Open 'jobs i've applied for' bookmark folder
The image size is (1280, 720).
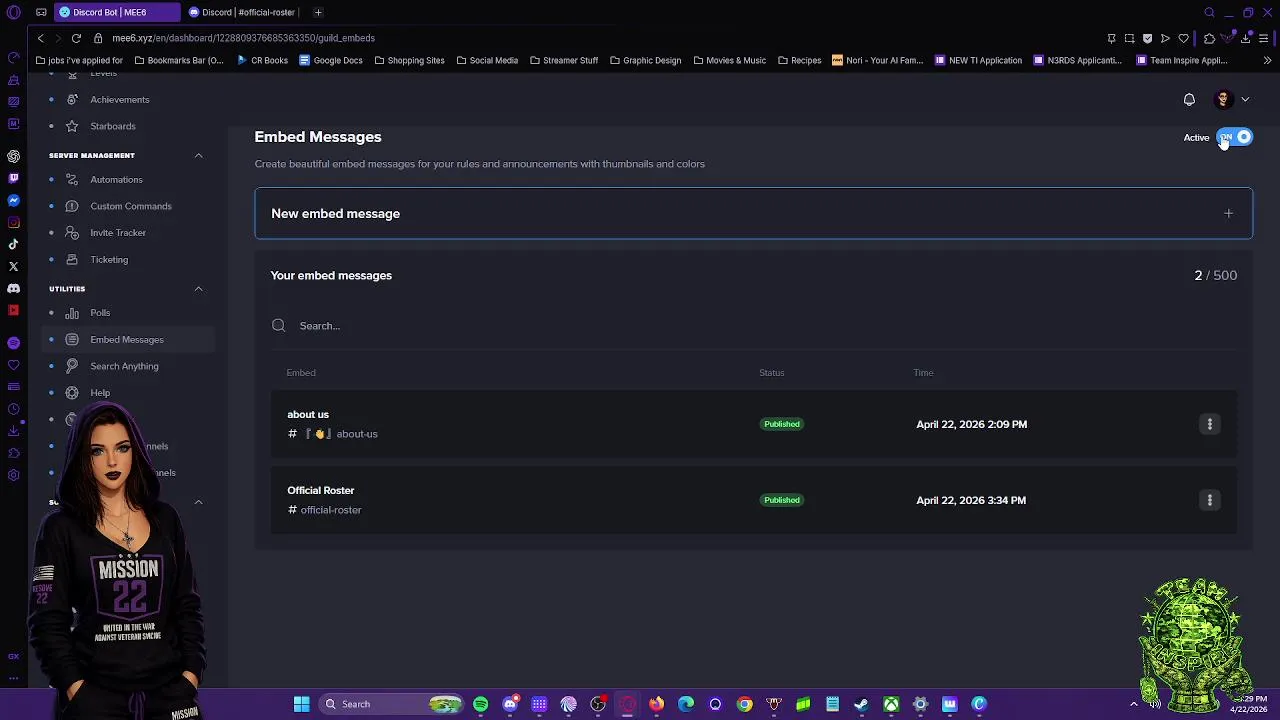point(79,60)
